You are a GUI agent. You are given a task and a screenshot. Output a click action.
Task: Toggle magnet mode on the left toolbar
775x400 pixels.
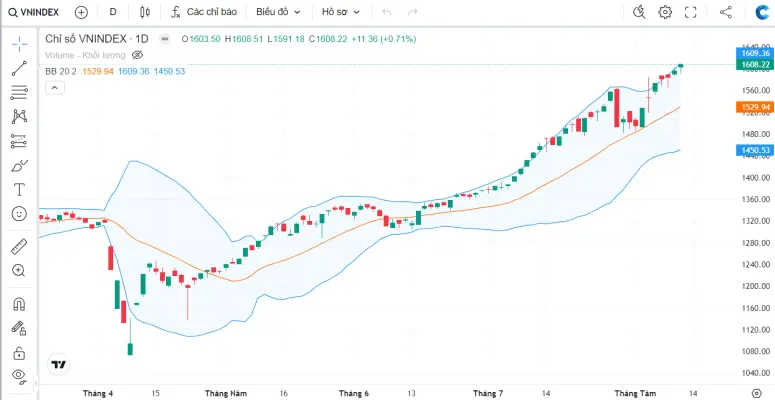(x=19, y=303)
